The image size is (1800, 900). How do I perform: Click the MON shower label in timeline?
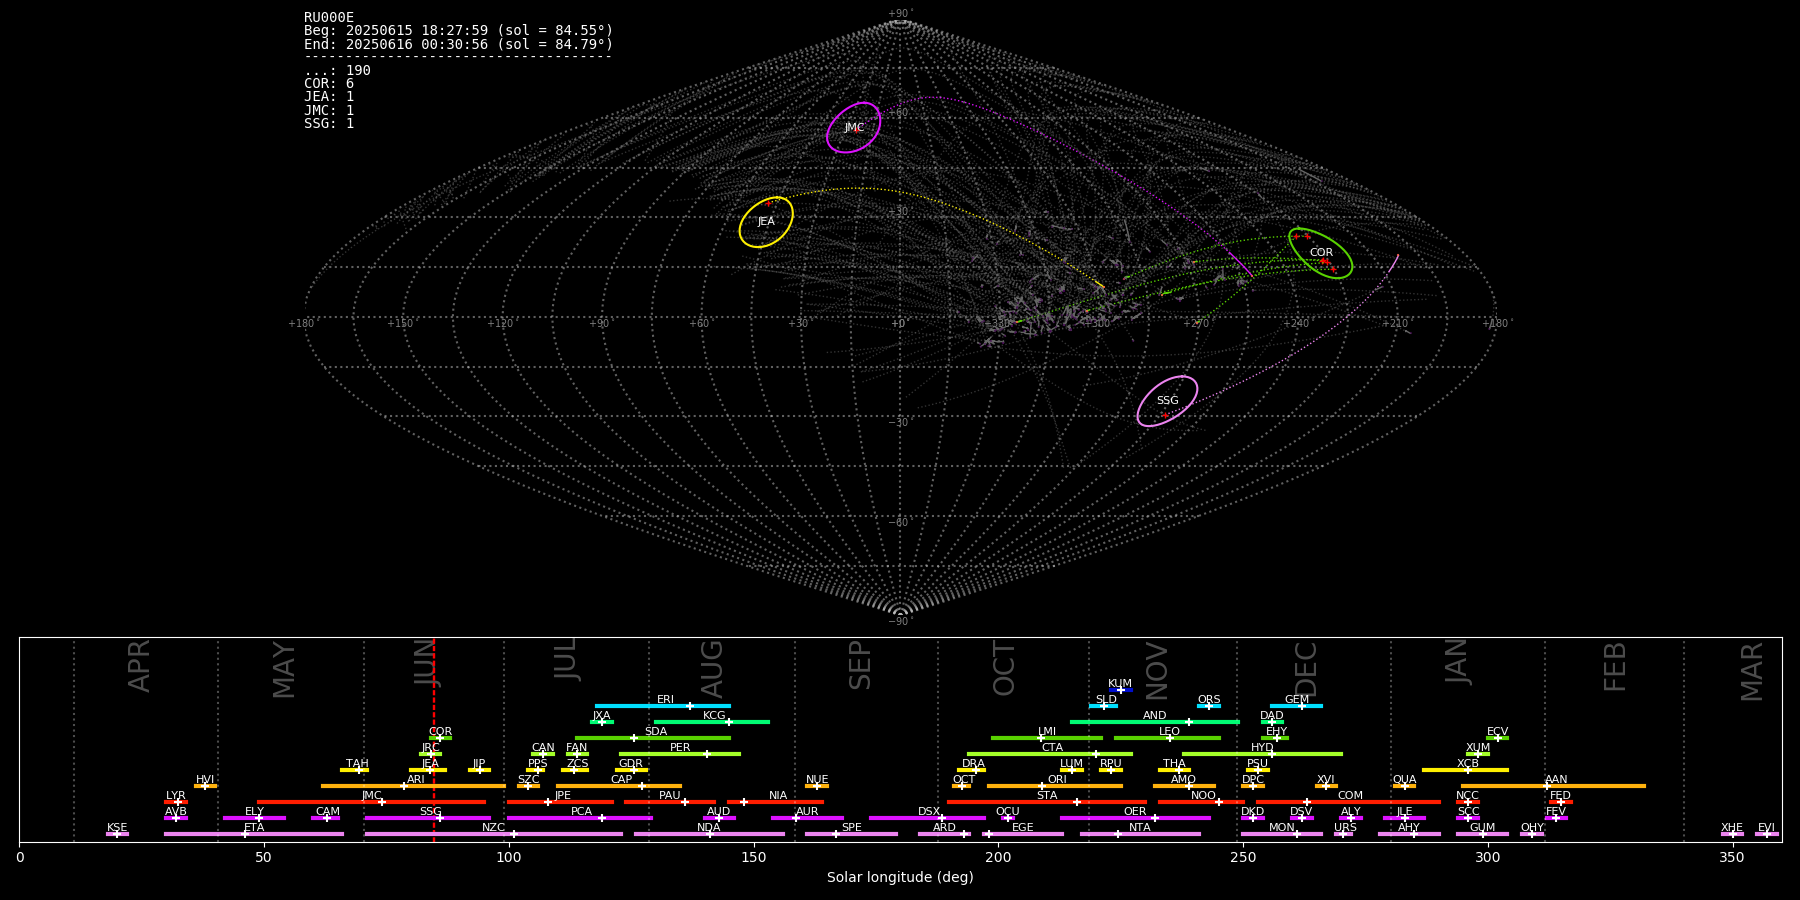(x=1282, y=828)
